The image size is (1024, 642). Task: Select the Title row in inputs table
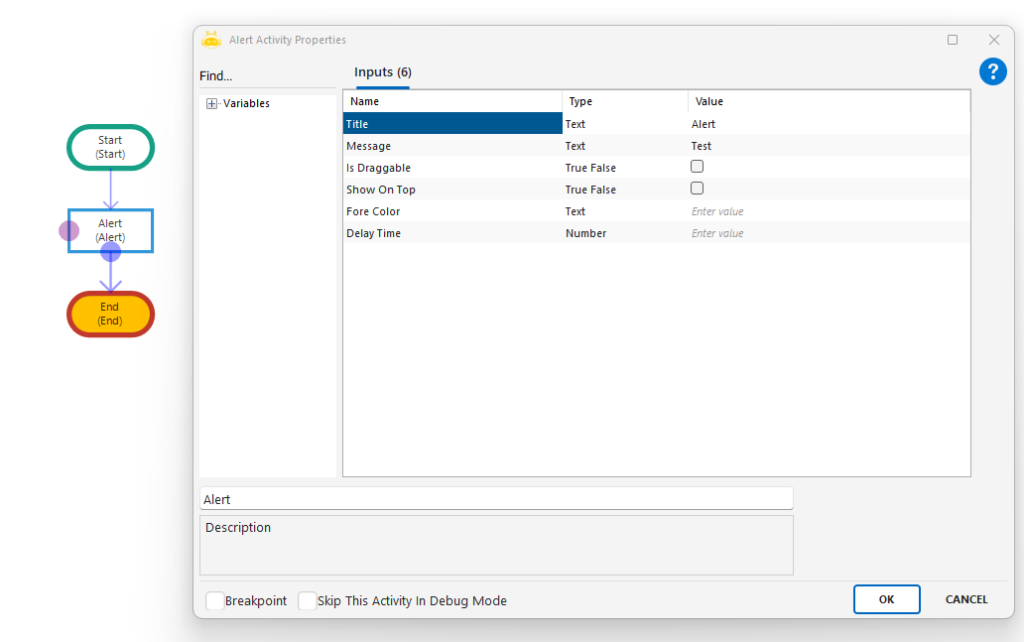(x=452, y=124)
